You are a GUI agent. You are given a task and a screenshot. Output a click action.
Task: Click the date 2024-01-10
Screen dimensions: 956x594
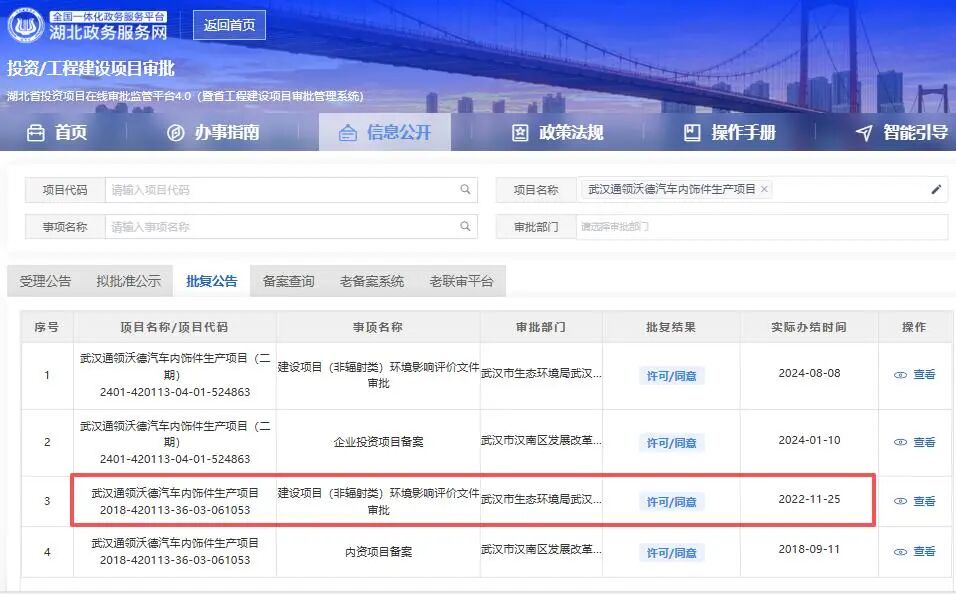coord(809,440)
